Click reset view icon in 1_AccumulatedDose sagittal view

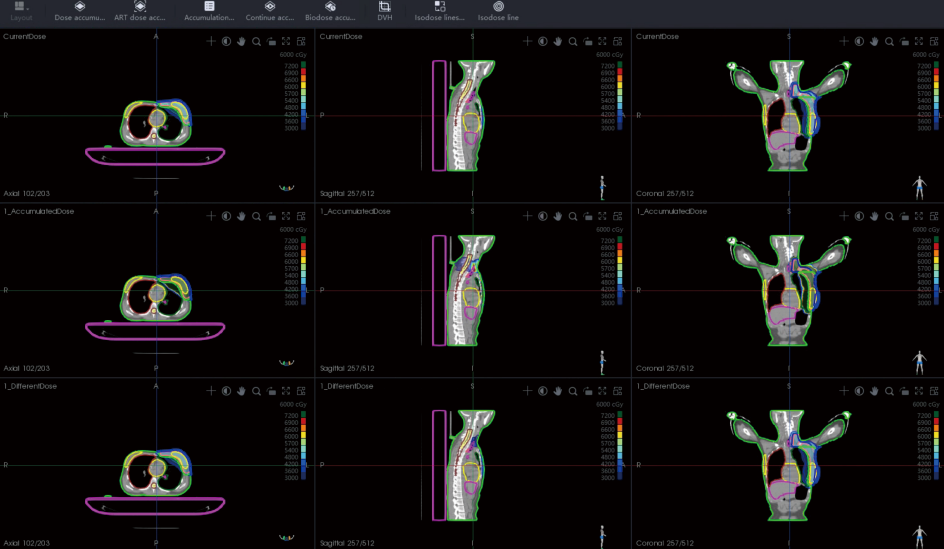(x=588, y=216)
